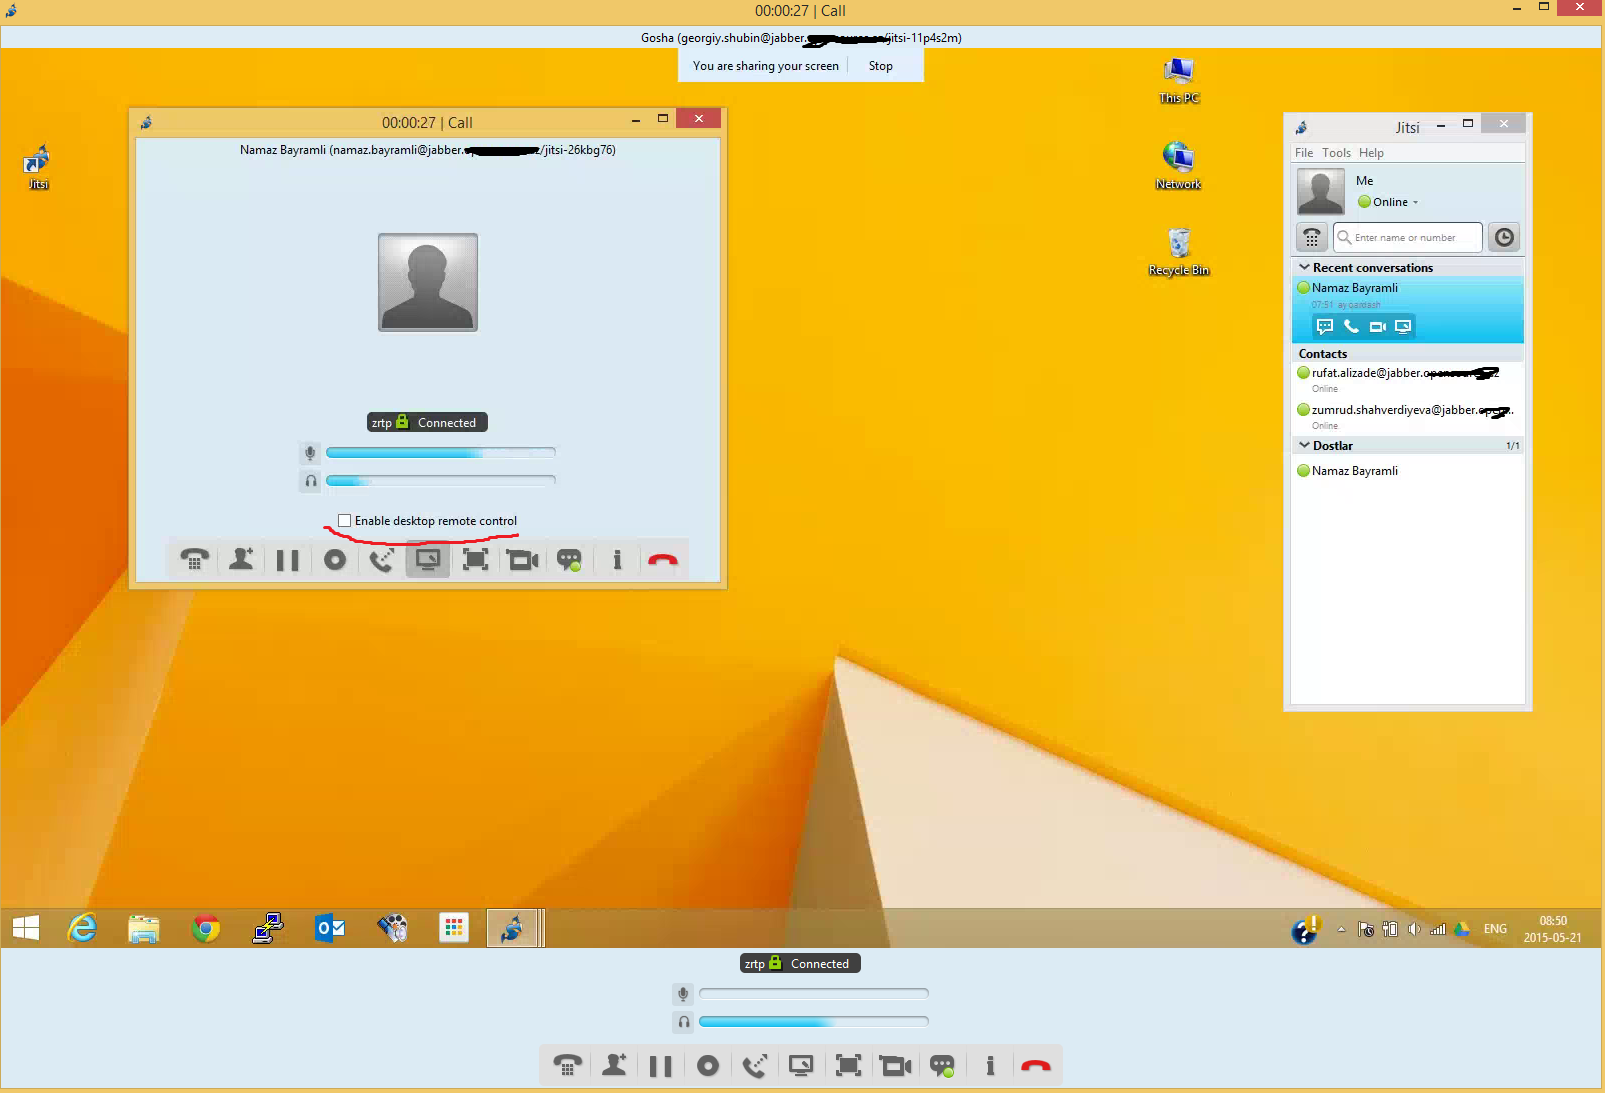Open Outlook from the taskbar
The image size is (1605, 1093).
tap(330, 928)
